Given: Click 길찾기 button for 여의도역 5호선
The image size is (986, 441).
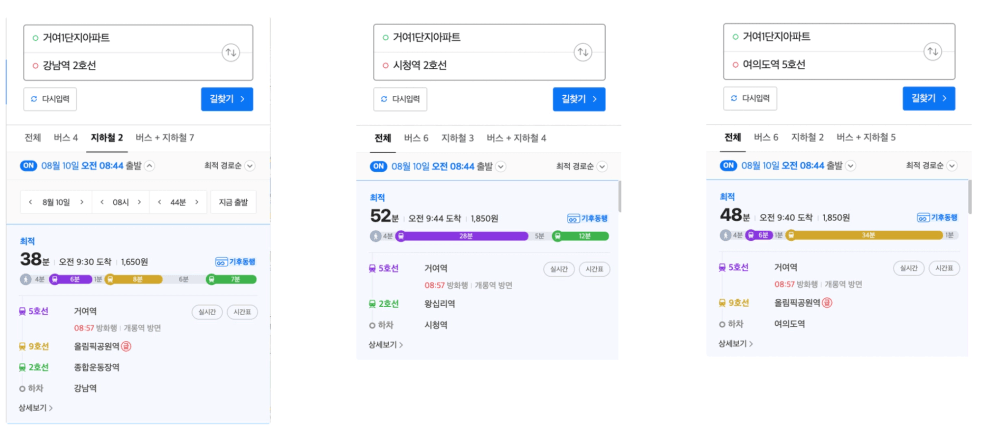Looking at the screenshot, I should point(929,98).
